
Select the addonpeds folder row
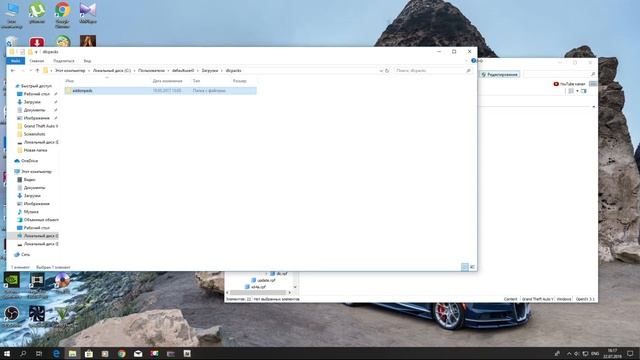pyautogui.click(x=160, y=91)
